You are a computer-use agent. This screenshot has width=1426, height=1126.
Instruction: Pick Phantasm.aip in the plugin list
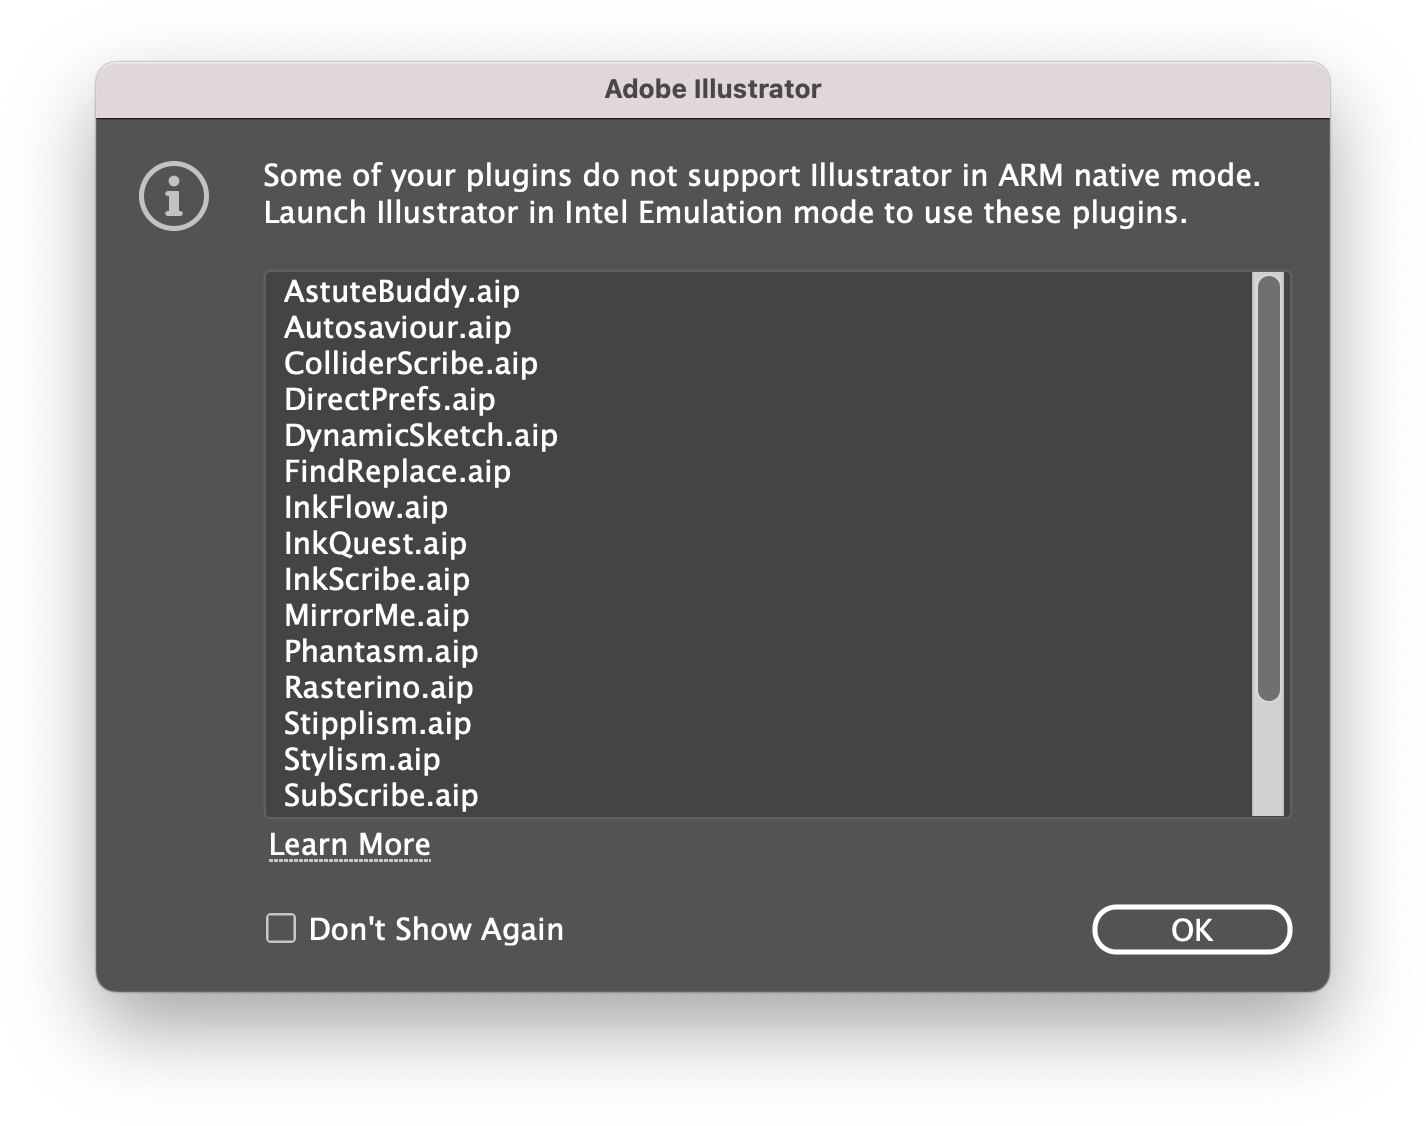pyautogui.click(x=381, y=652)
